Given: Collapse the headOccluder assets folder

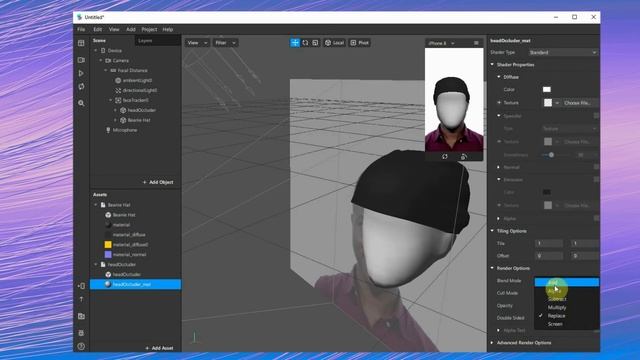Looking at the screenshot, I should (96, 264).
